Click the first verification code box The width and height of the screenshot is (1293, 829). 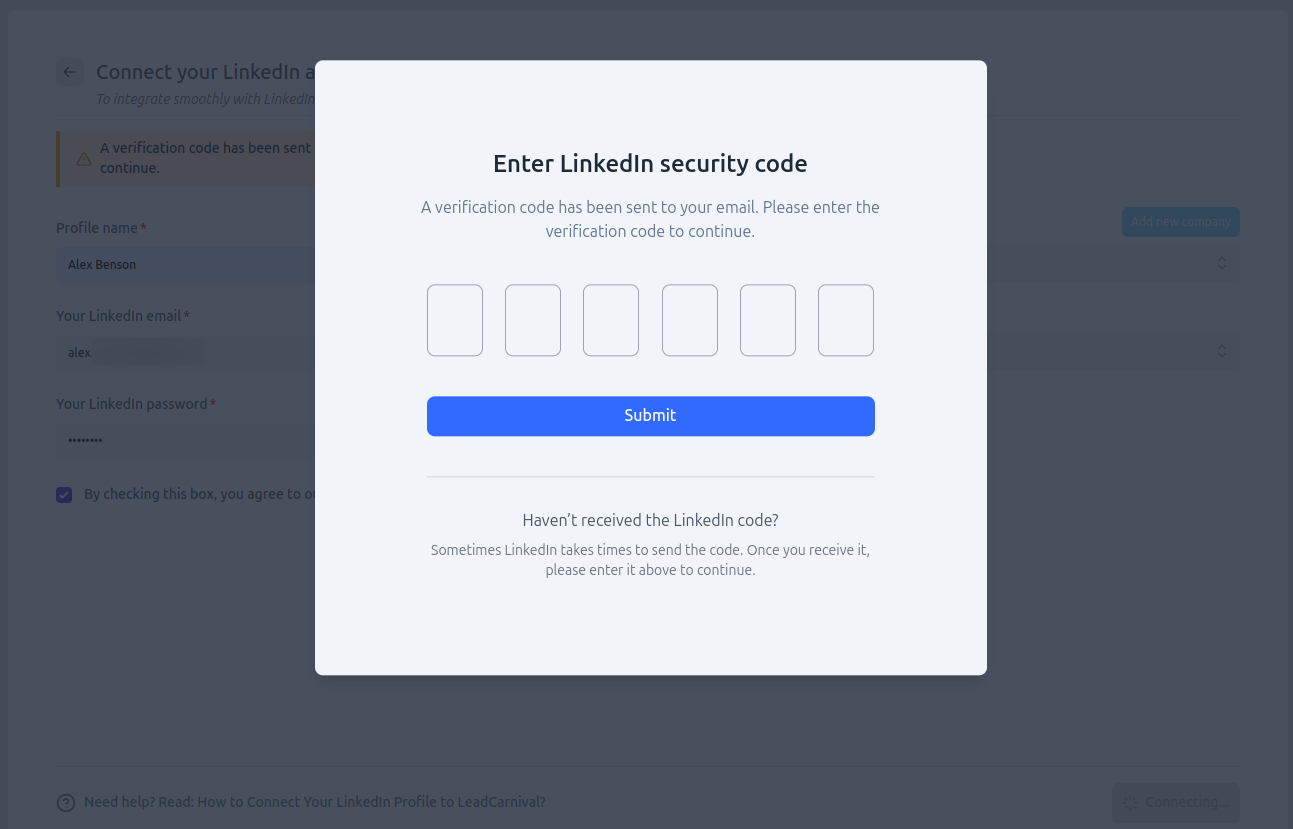tap(455, 320)
